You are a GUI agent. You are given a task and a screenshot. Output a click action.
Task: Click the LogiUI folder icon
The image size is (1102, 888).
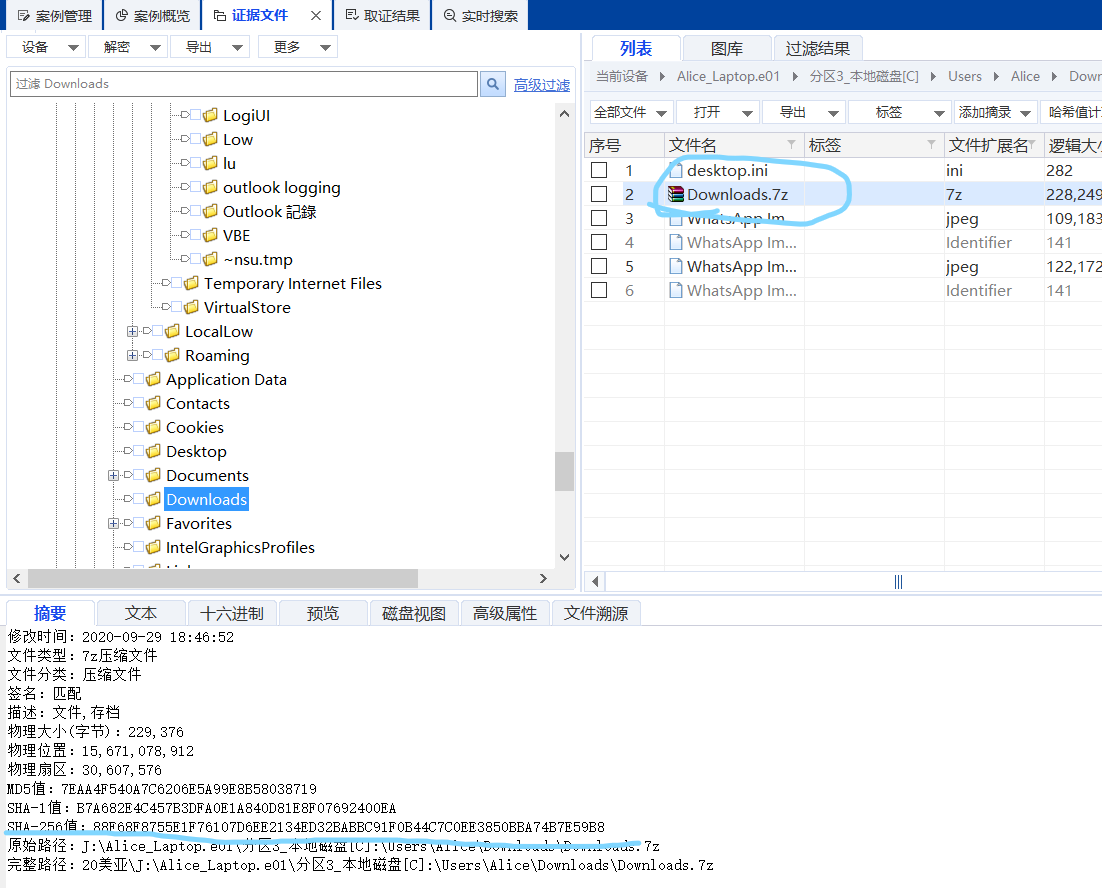pyautogui.click(x=210, y=115)
